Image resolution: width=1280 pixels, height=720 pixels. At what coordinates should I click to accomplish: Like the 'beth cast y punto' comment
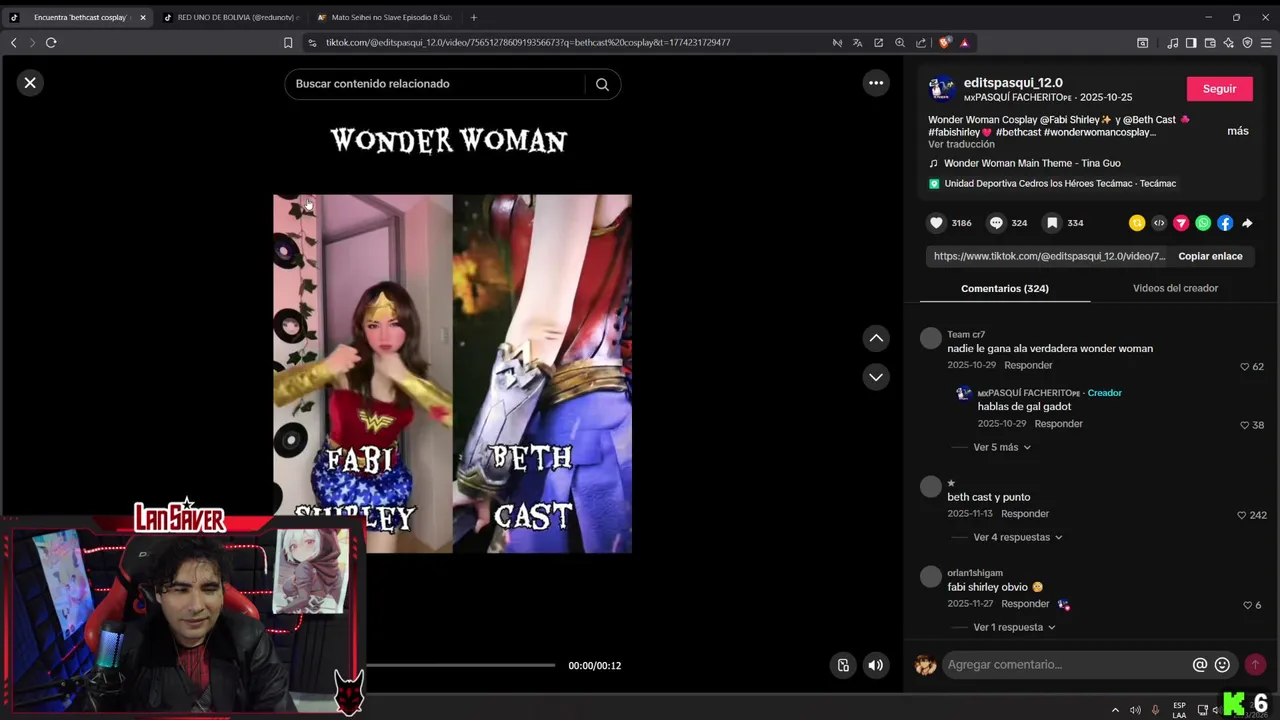pyautogui.click(x=1242, y=515)
